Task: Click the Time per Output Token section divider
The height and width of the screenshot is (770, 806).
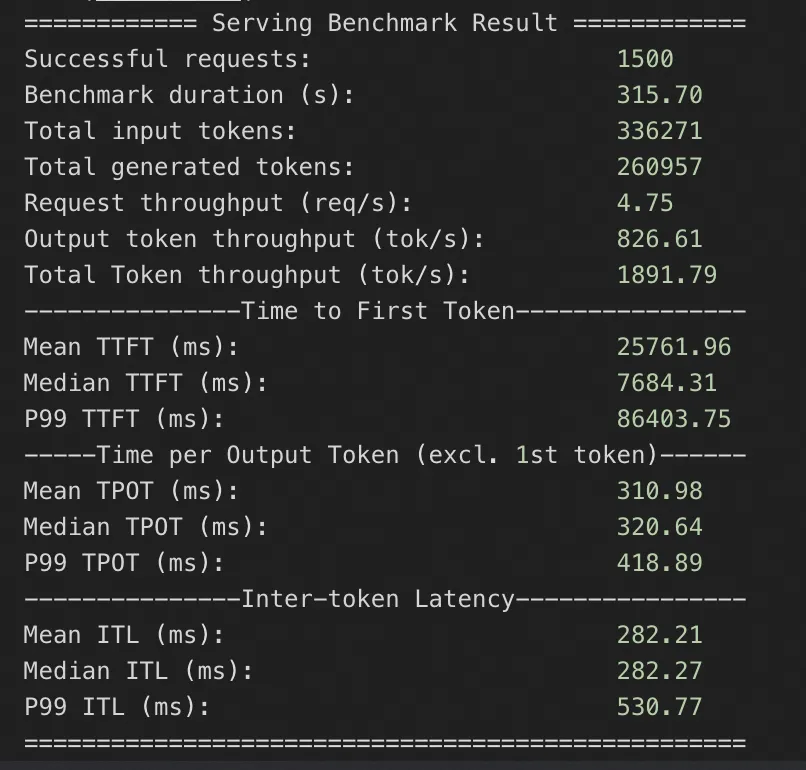Action: 384,455
